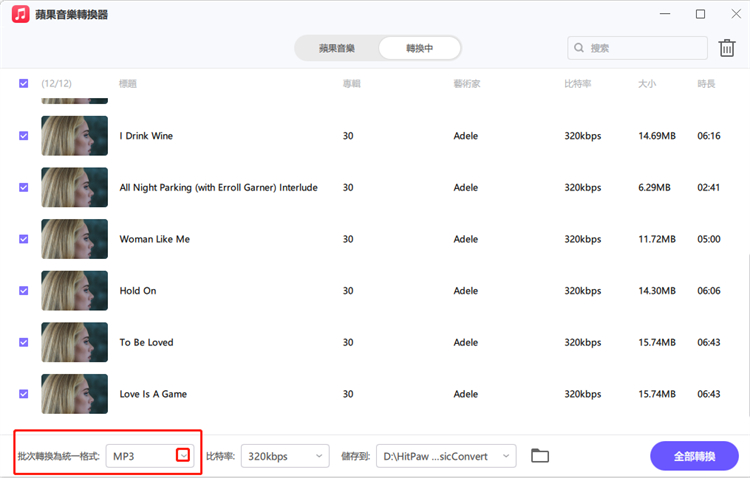Click the 搜索 search input field
The width and height of the screenshot is (750, 478).
tap(637, 48)
